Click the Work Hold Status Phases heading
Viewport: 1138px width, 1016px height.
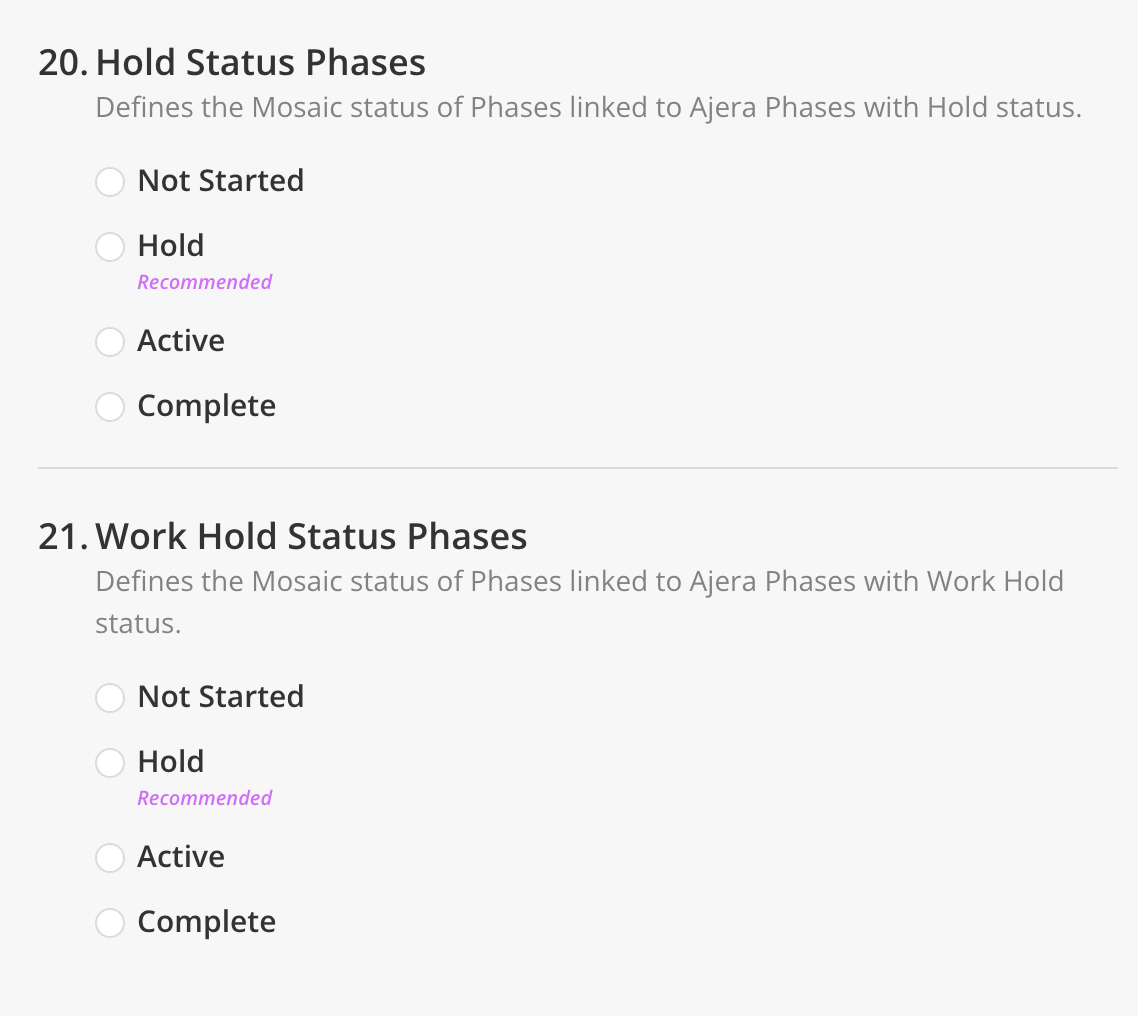[311, 536]
